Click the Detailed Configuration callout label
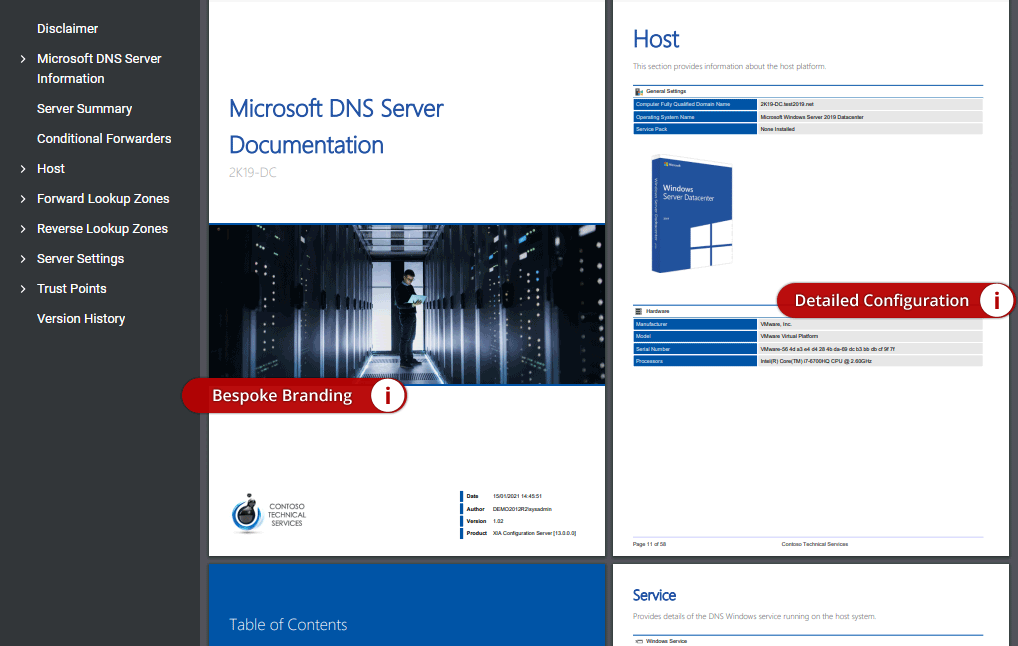 tap(881, 301)
